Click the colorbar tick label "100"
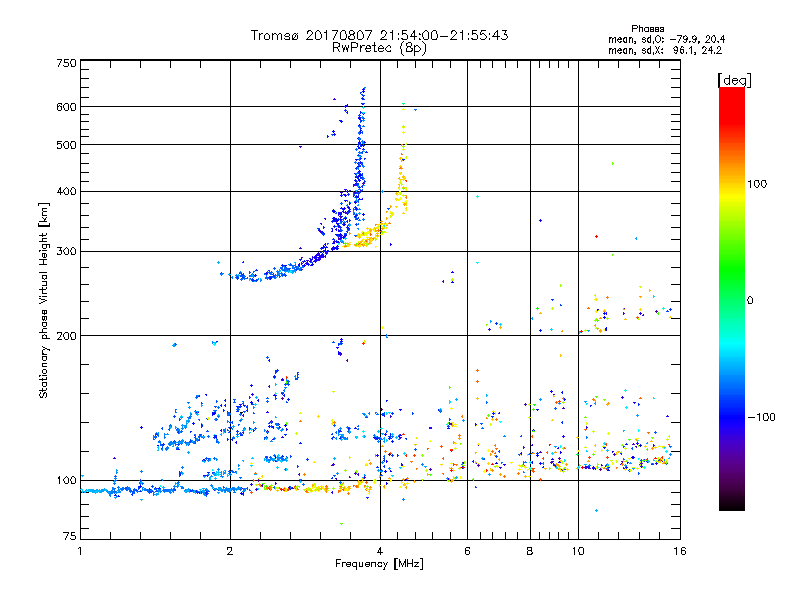Image resolution: width=800 pixels, height=600 pixels. (x=757, y=184)
